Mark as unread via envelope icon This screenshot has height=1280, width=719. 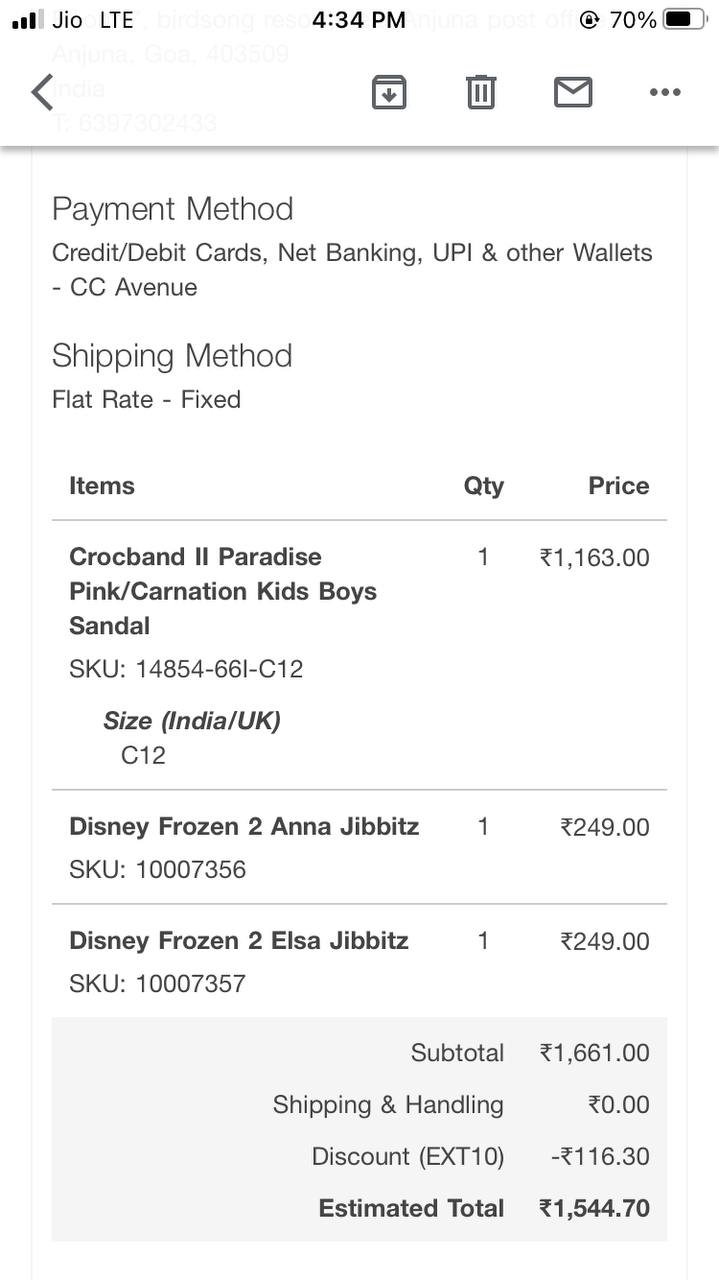573,92
